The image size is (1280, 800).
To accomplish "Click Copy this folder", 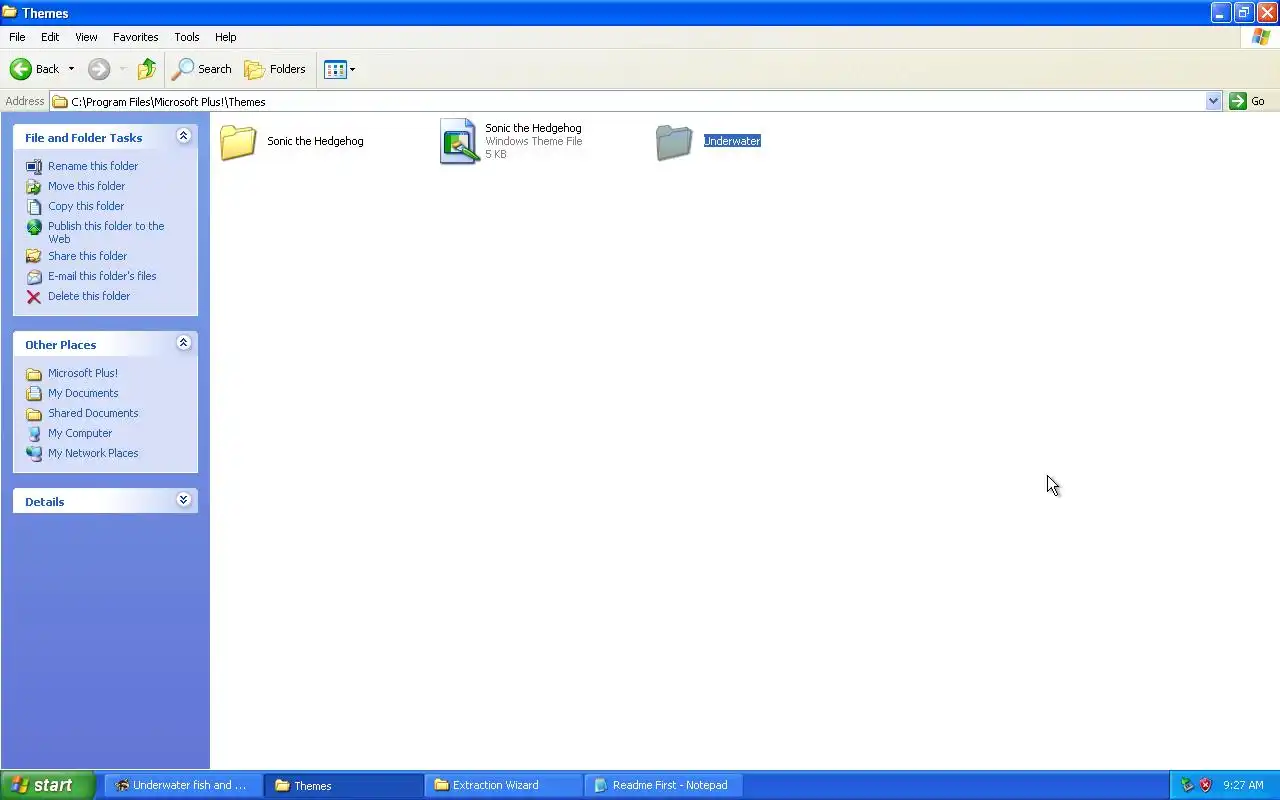I will point(86,206).
